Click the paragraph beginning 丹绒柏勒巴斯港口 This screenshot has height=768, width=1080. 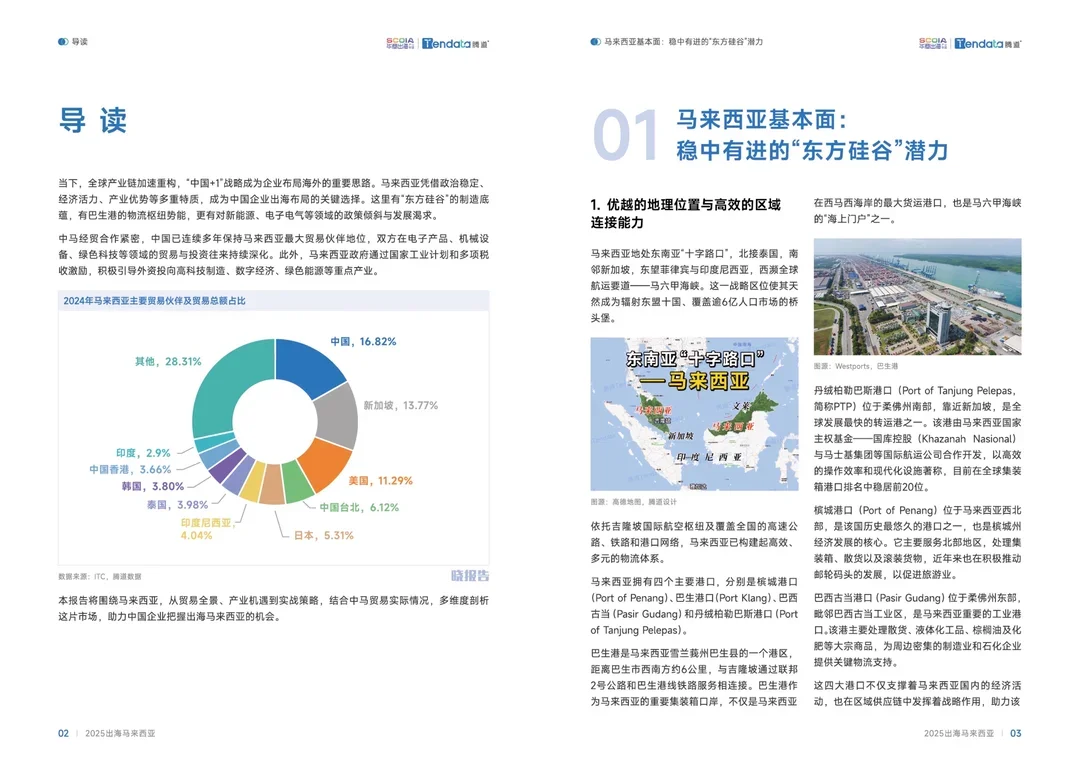(x=917, y=439)
